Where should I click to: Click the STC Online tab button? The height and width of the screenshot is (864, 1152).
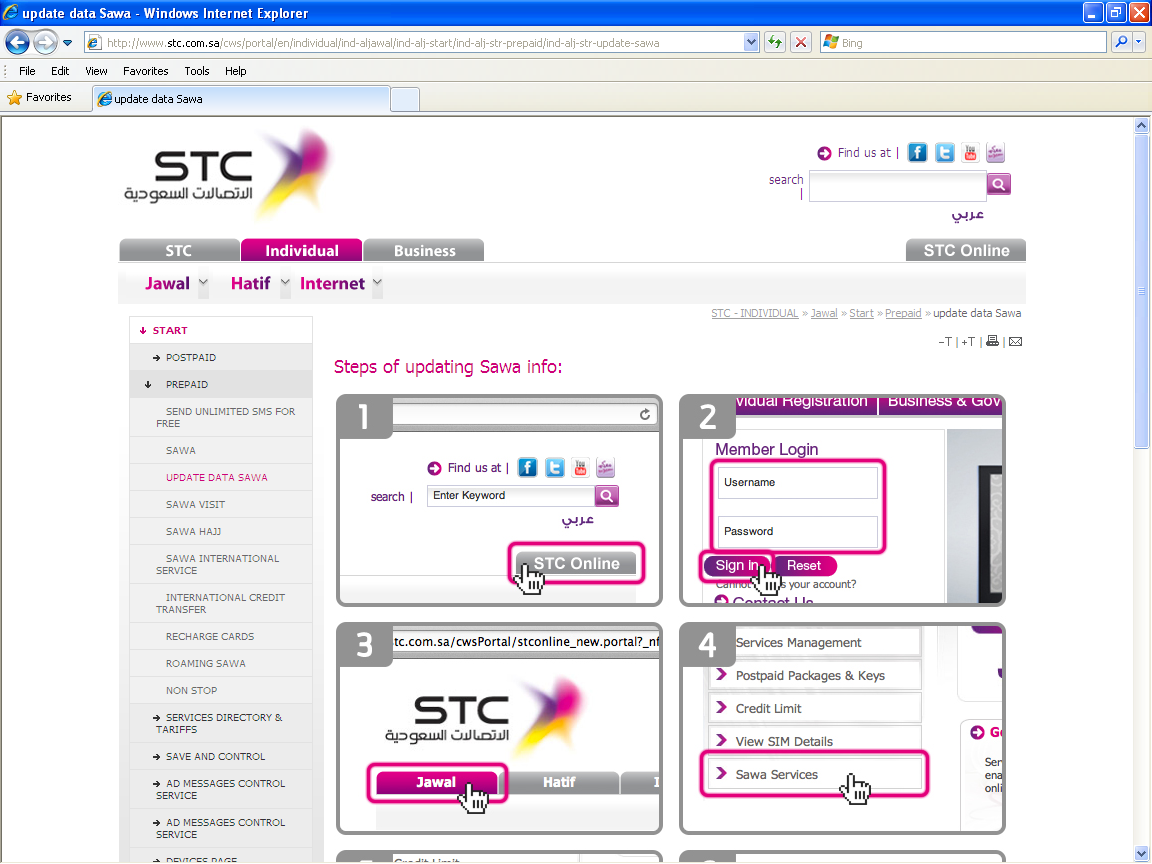tap(966, 251)
